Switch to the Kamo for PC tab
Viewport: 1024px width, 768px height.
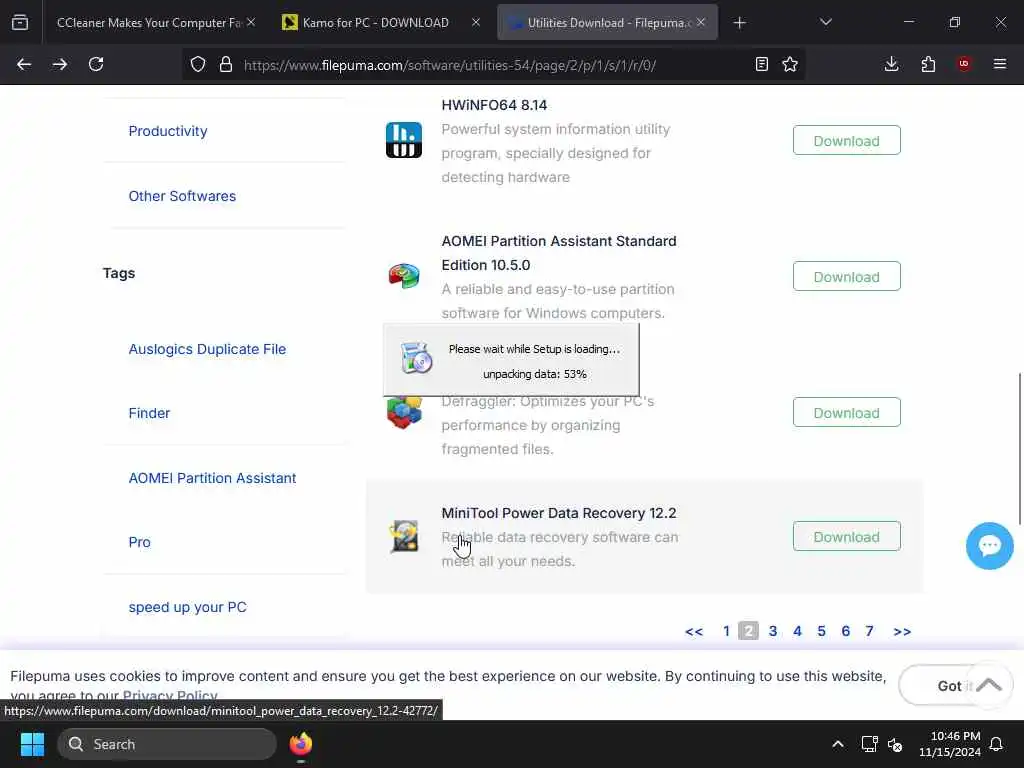coord(376,23)
